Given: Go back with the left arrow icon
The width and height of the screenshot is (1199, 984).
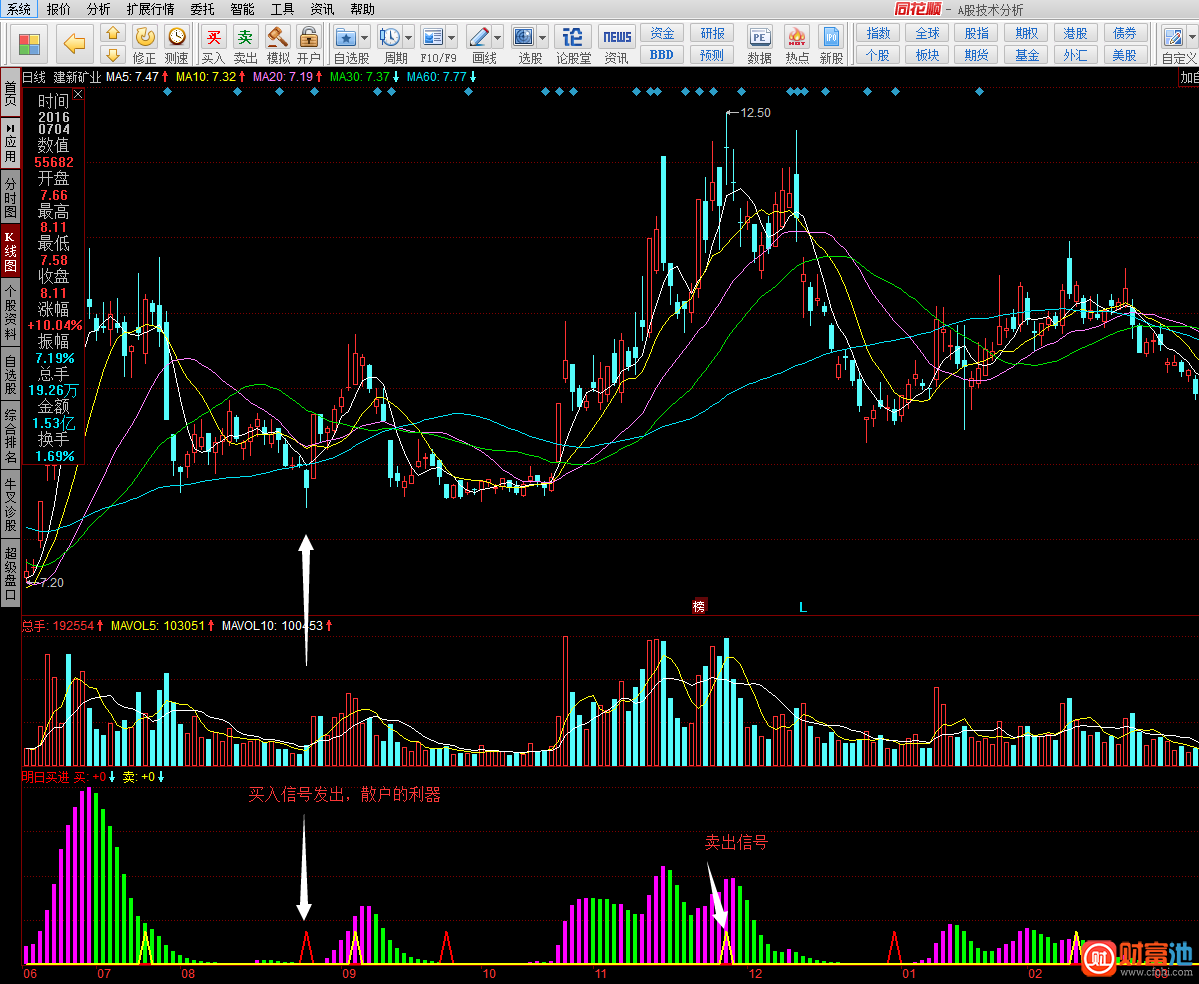Looking at the screenshot, I should (74, 44).
